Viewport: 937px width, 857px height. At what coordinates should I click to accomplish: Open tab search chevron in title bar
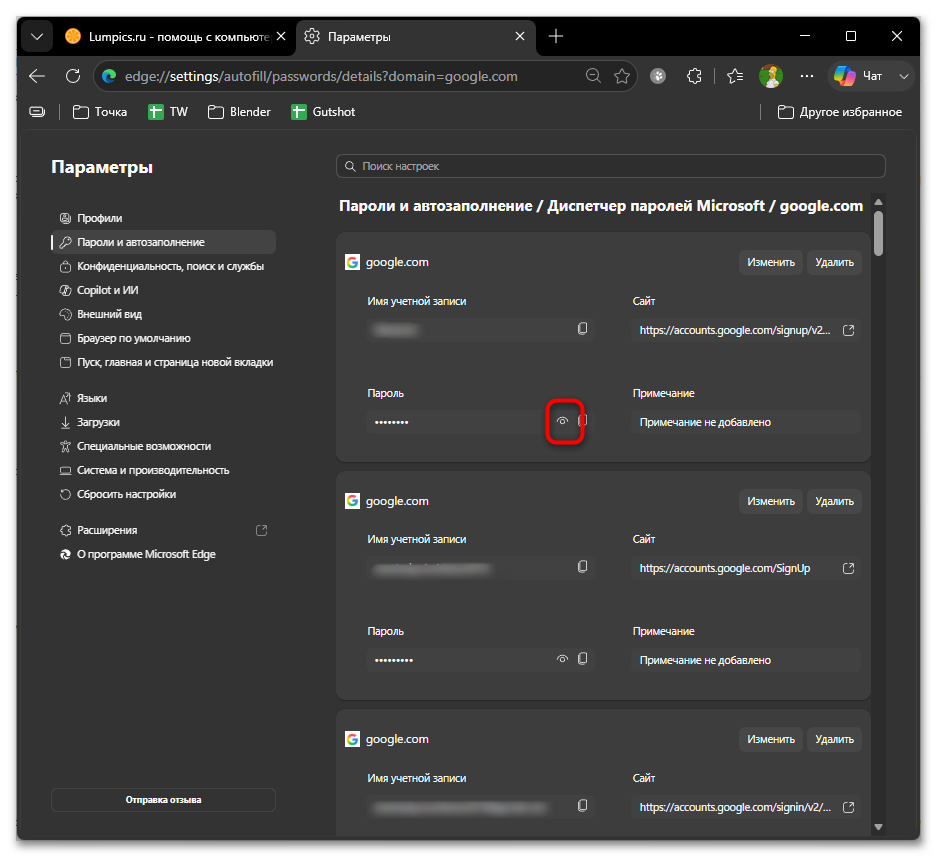37,36
